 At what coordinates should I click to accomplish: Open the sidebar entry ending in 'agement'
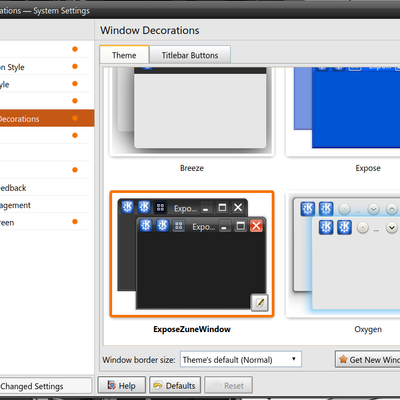(45, 205)
